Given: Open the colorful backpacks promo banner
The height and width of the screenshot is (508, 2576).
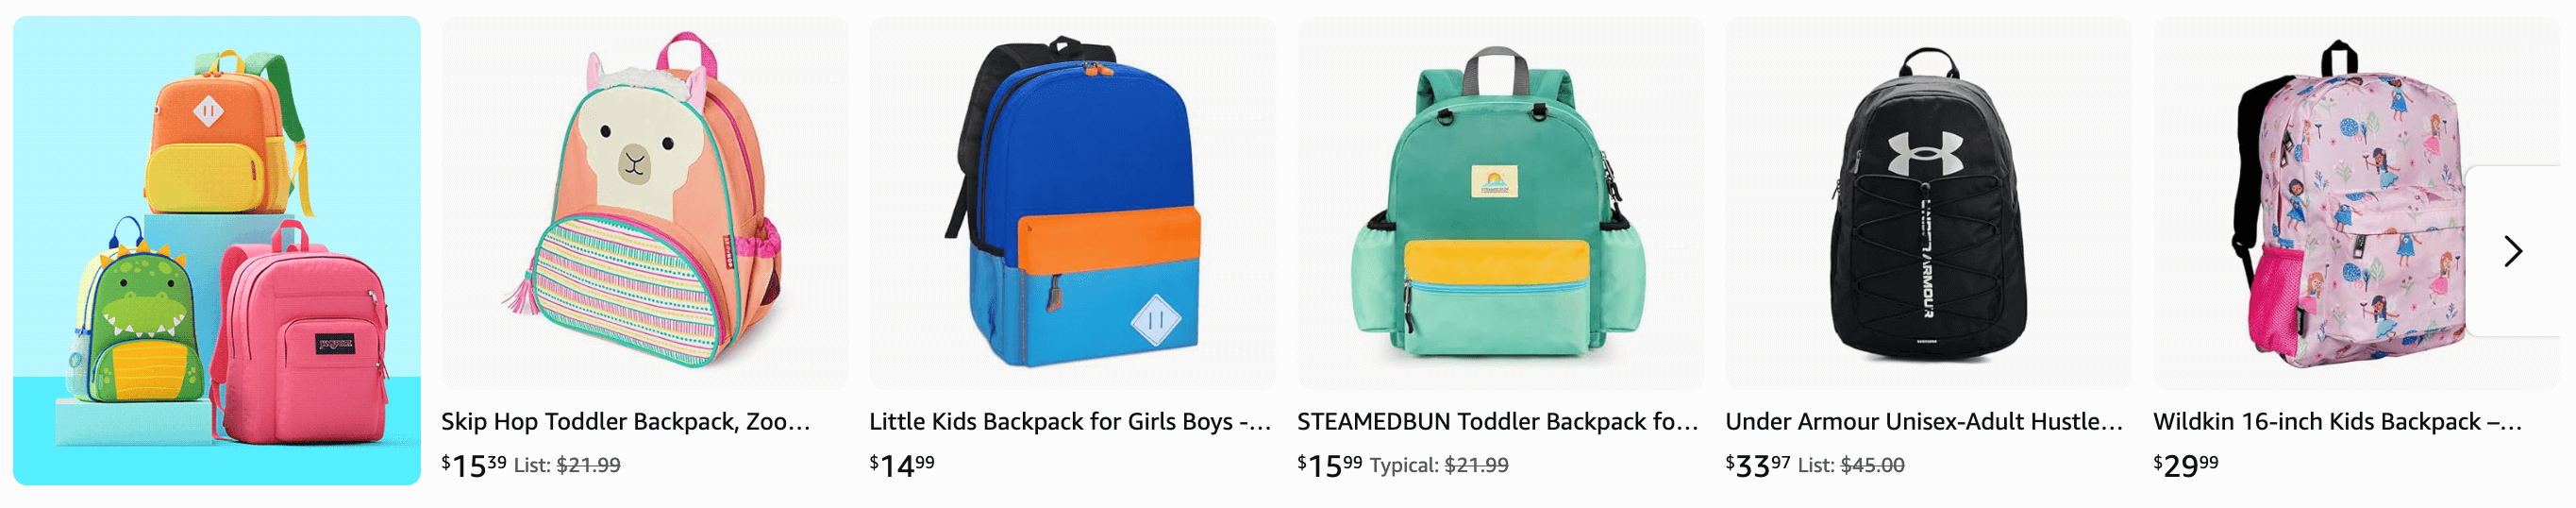Looking at the screenshot, I should 217,250.
